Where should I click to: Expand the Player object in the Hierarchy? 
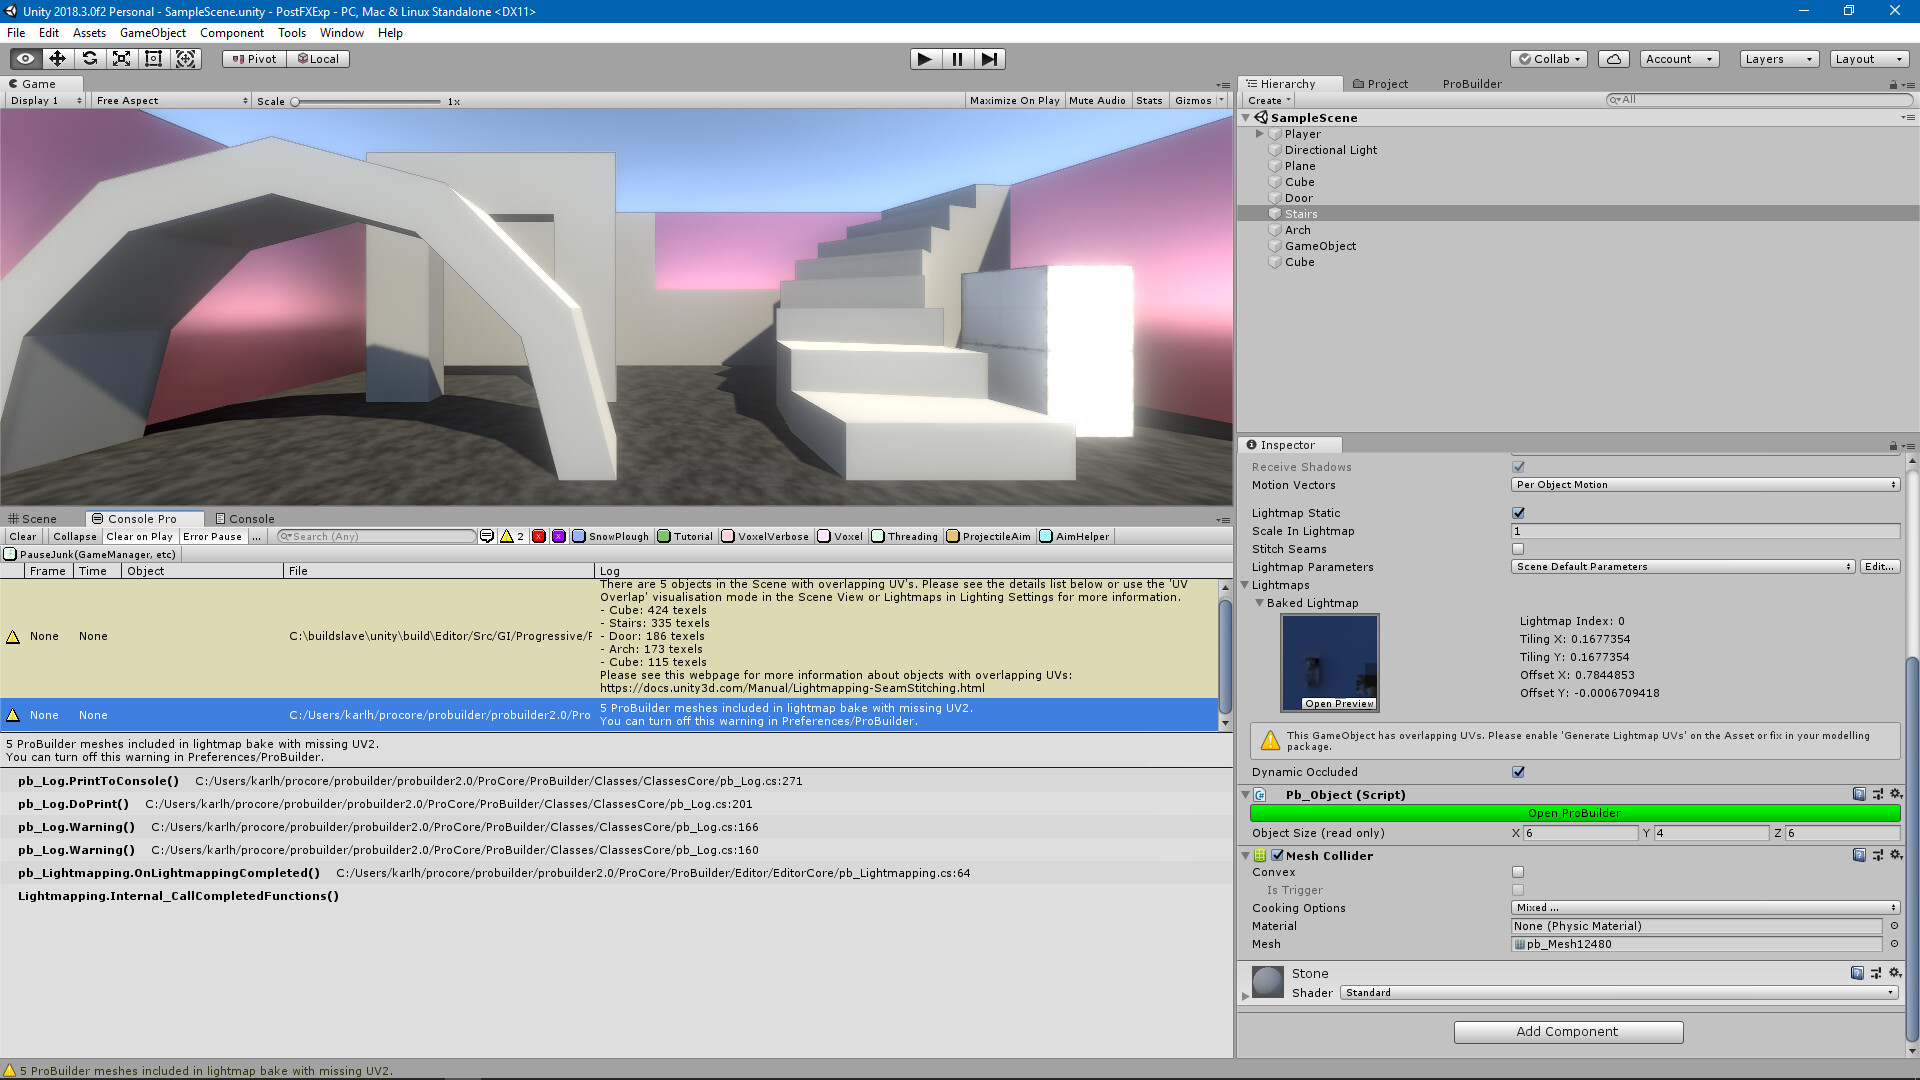pyautogui.click(x=1259, y=133)
